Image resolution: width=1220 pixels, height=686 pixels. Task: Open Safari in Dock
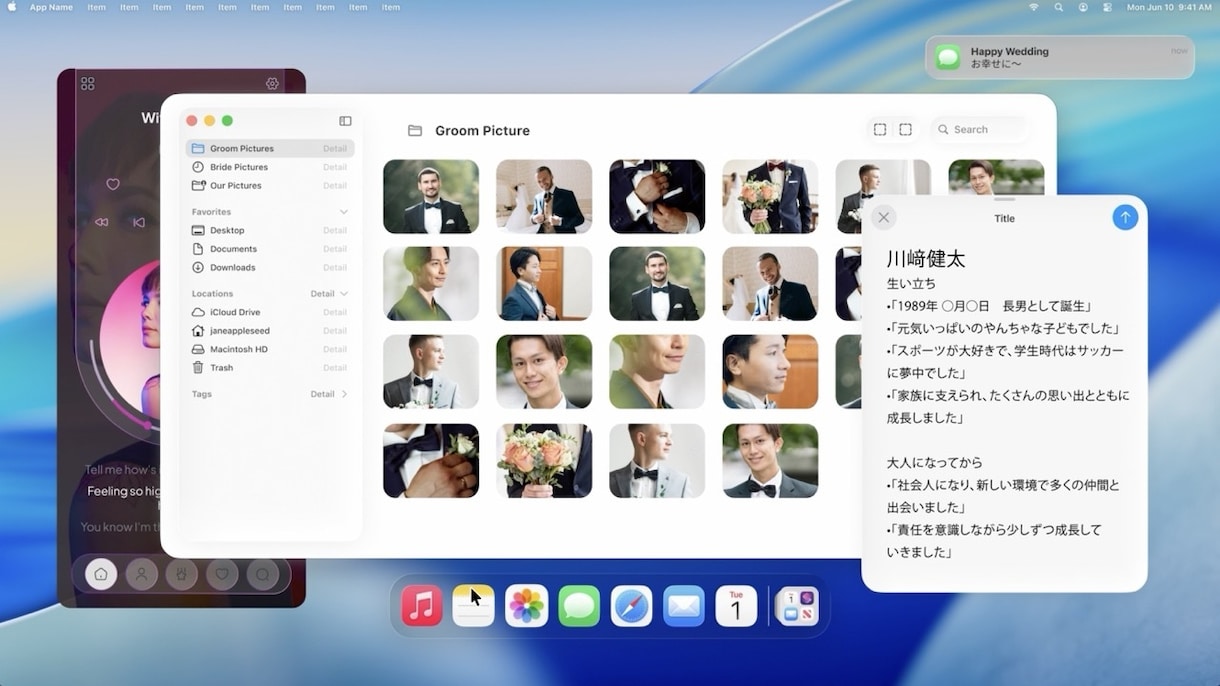(632, 606)
